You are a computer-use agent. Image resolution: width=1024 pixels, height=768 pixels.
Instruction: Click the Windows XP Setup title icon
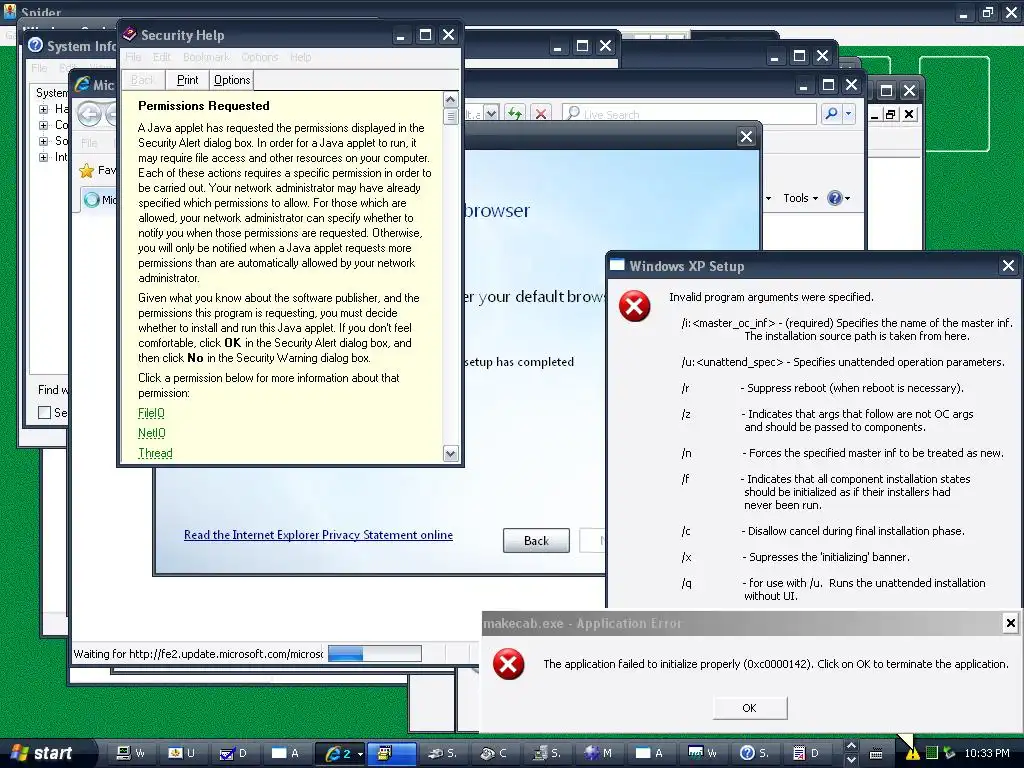click(617, 265)
